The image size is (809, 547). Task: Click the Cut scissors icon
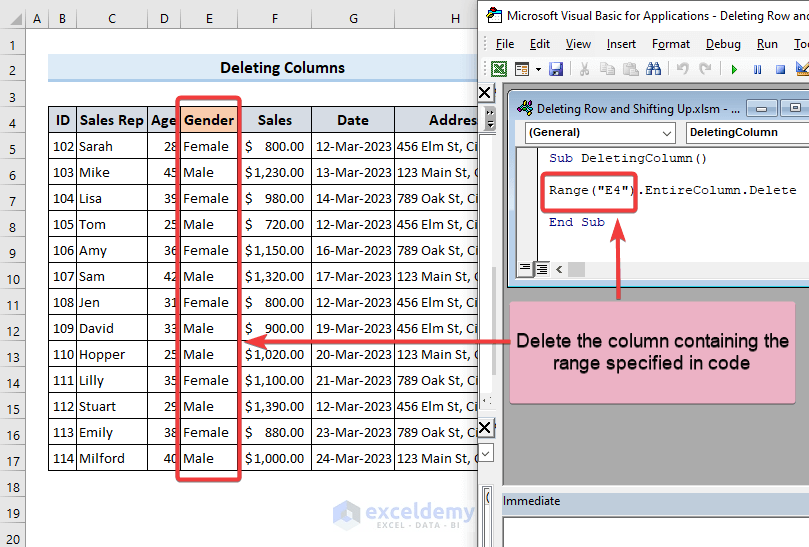[584, 69]
